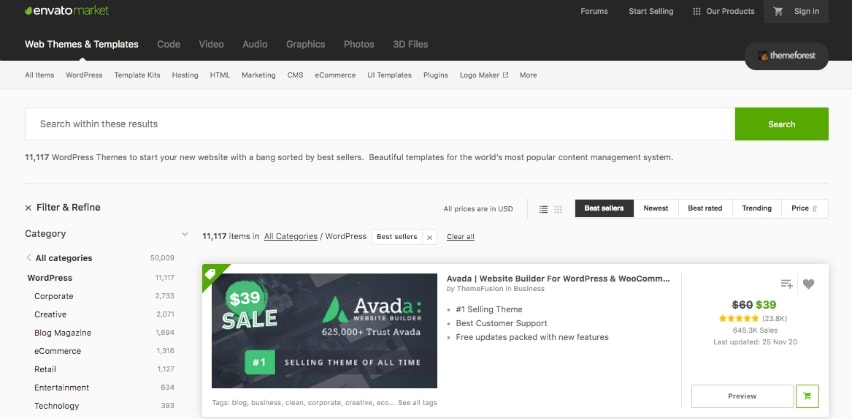The width and height of the screenshot is (852, 419).
Task: Open Logo Maker external link
Action: pyautogui.click(x=484, y=75)
